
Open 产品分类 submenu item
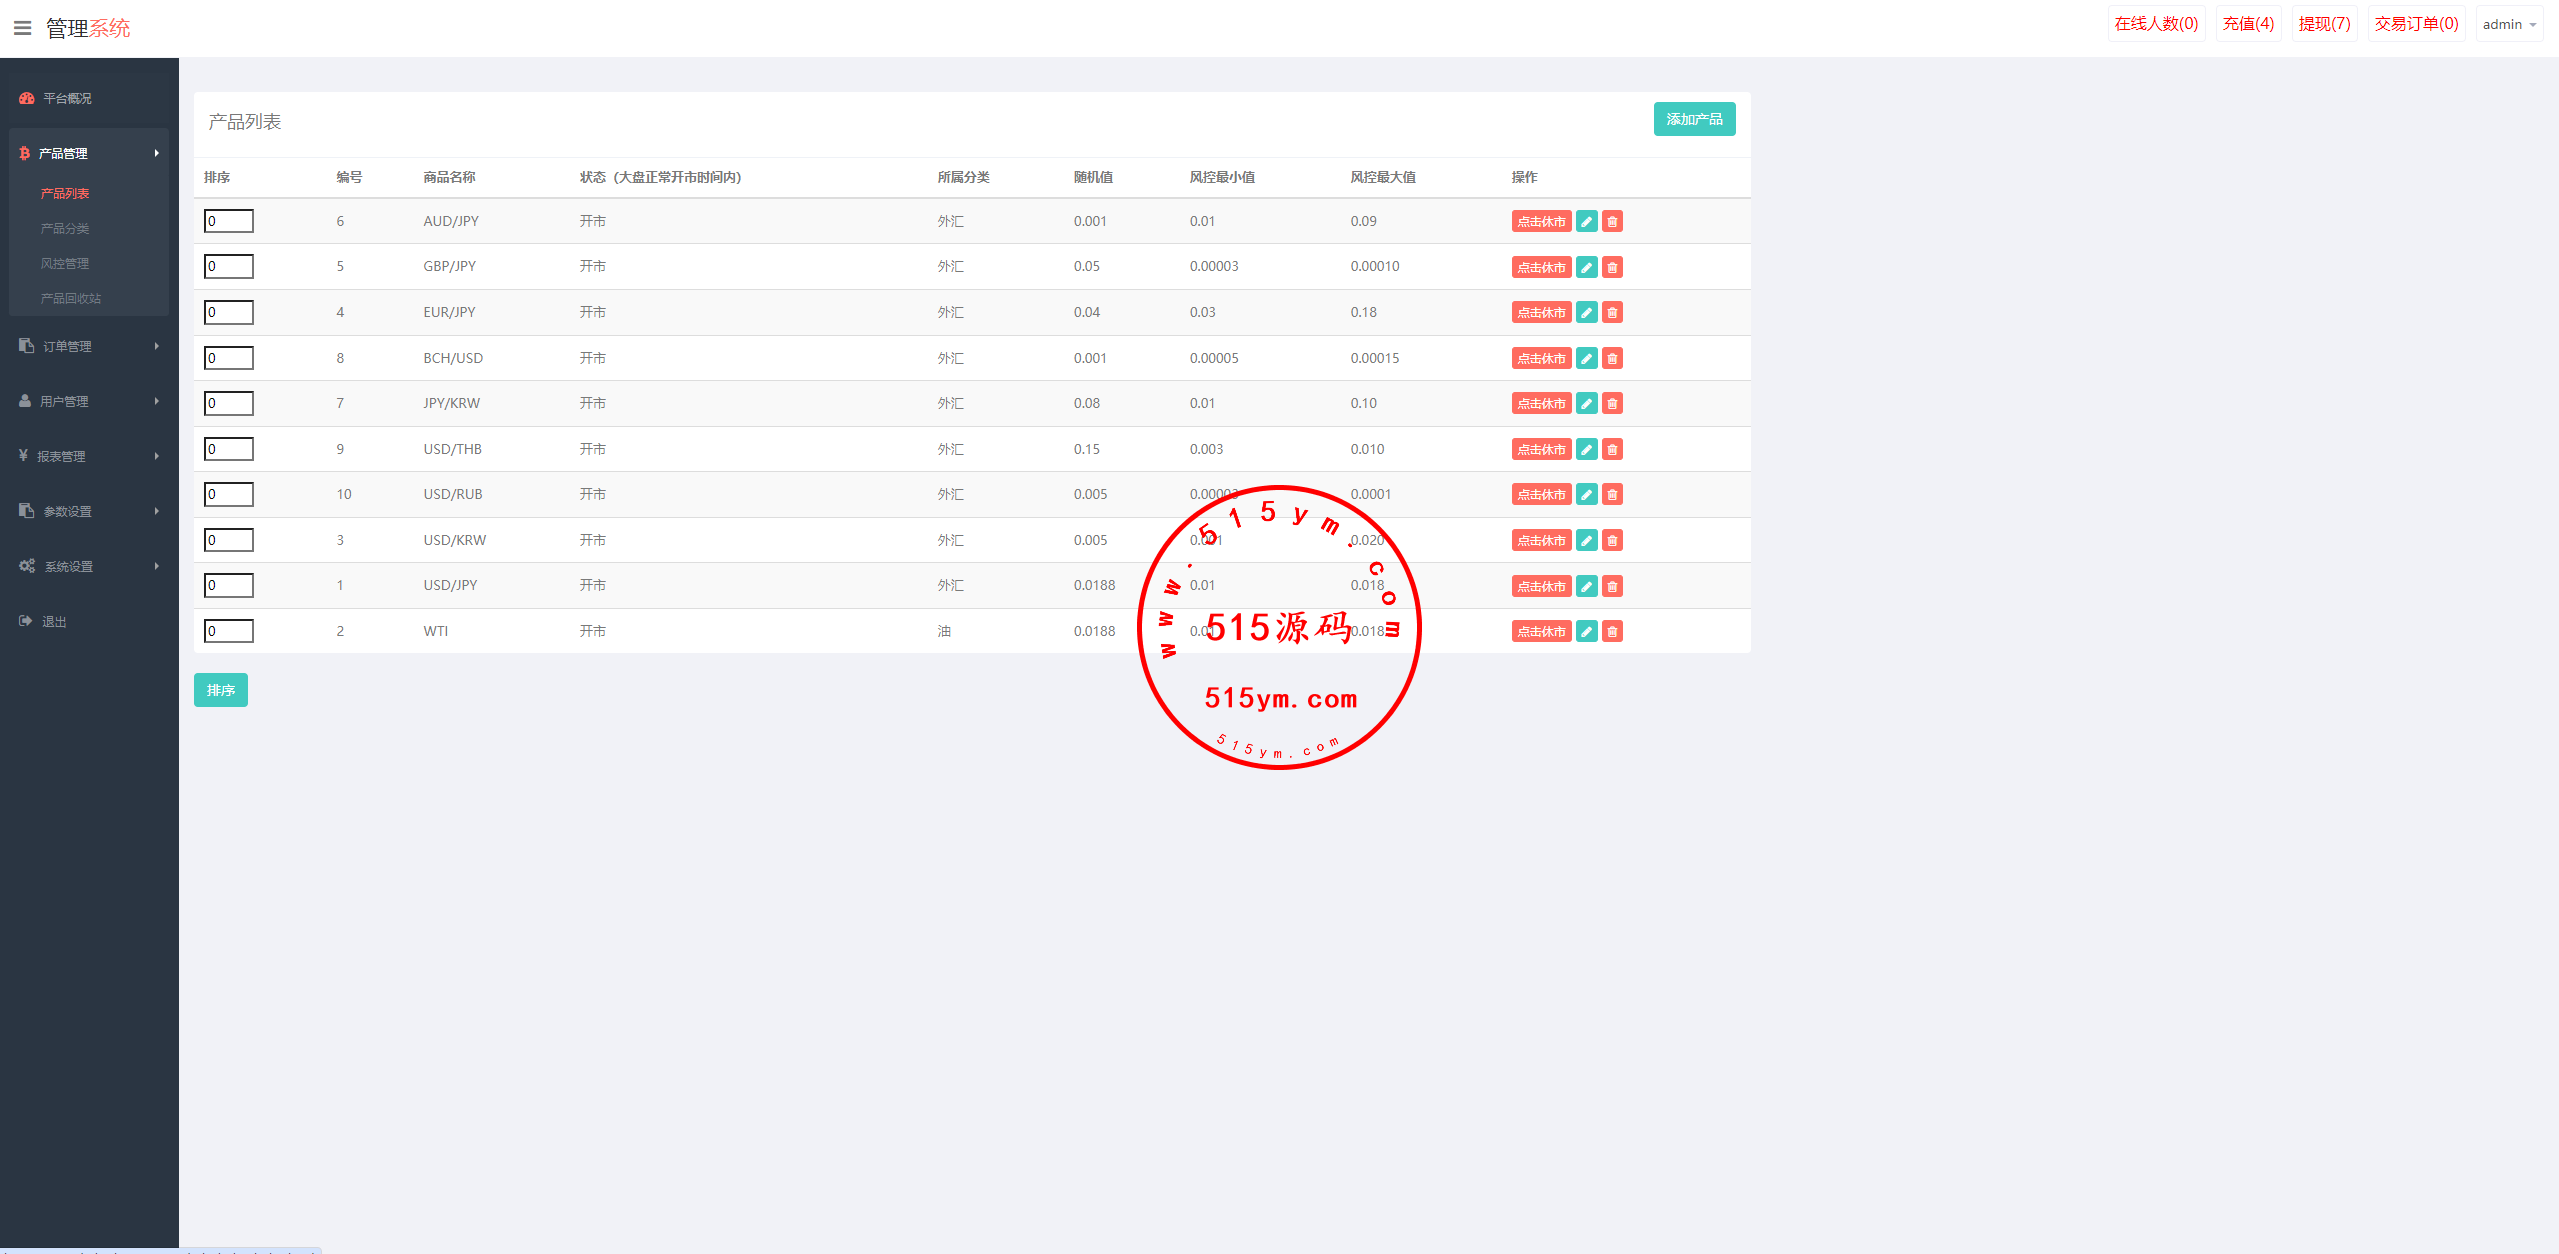point(65,228)
